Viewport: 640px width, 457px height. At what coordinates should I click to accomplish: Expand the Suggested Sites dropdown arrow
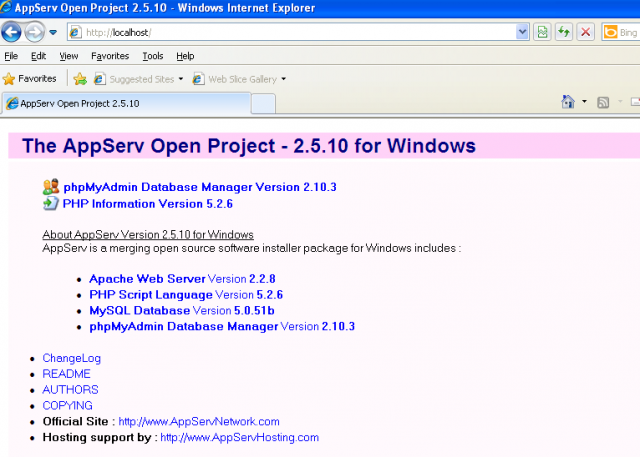[x=181, y=79]
